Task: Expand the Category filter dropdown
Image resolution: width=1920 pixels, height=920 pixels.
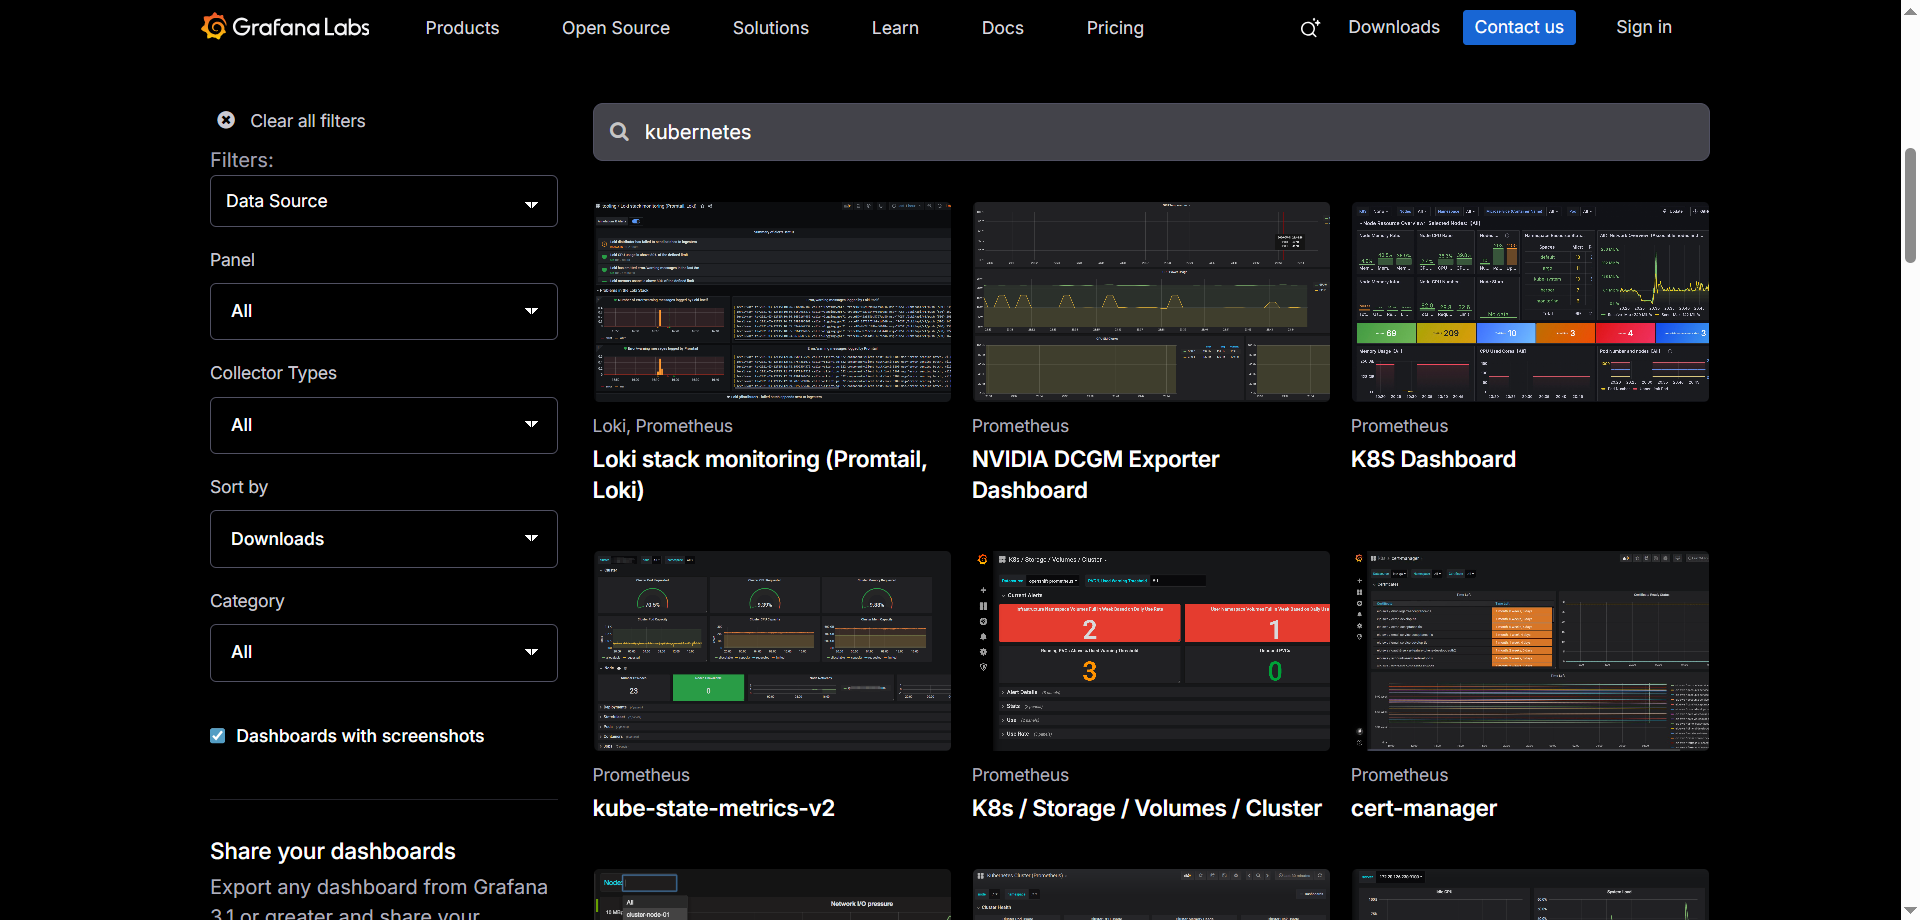Action: tap(384, 653)
